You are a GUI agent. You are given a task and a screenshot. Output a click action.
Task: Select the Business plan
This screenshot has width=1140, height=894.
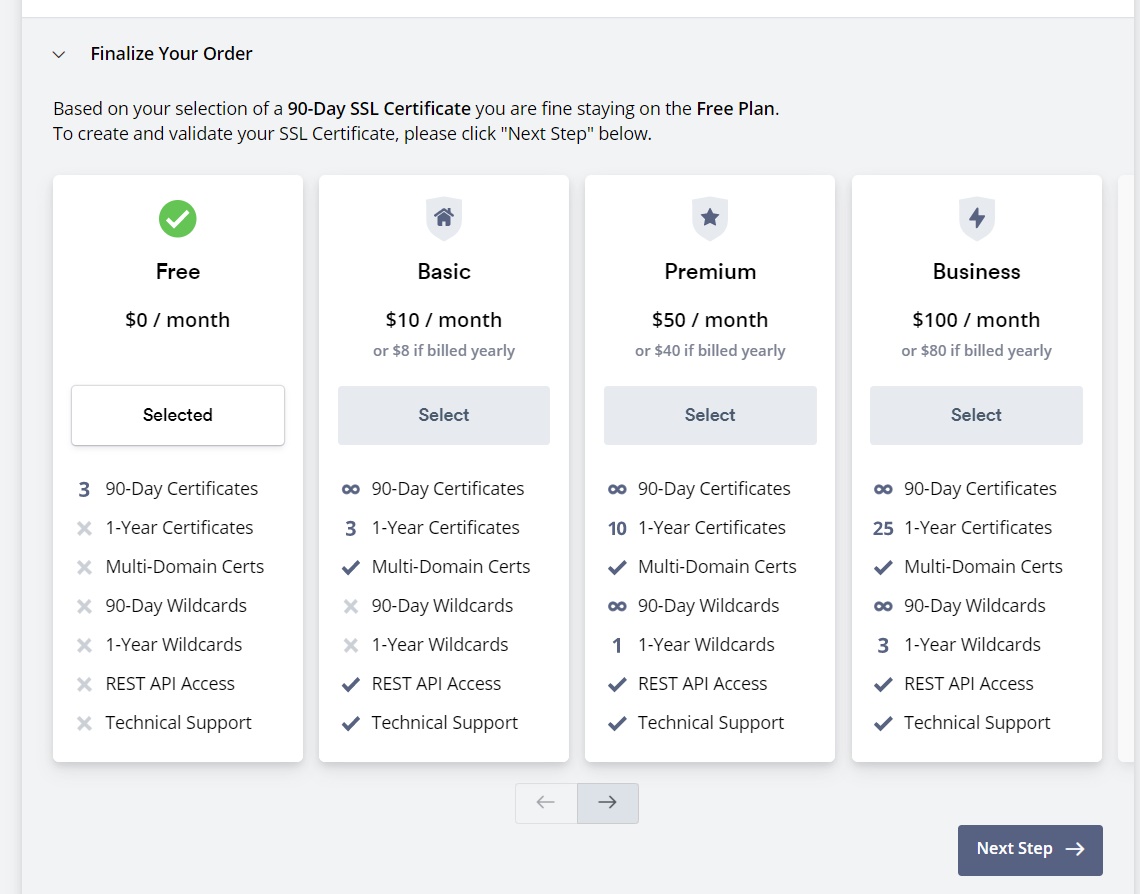coord(976,415)
